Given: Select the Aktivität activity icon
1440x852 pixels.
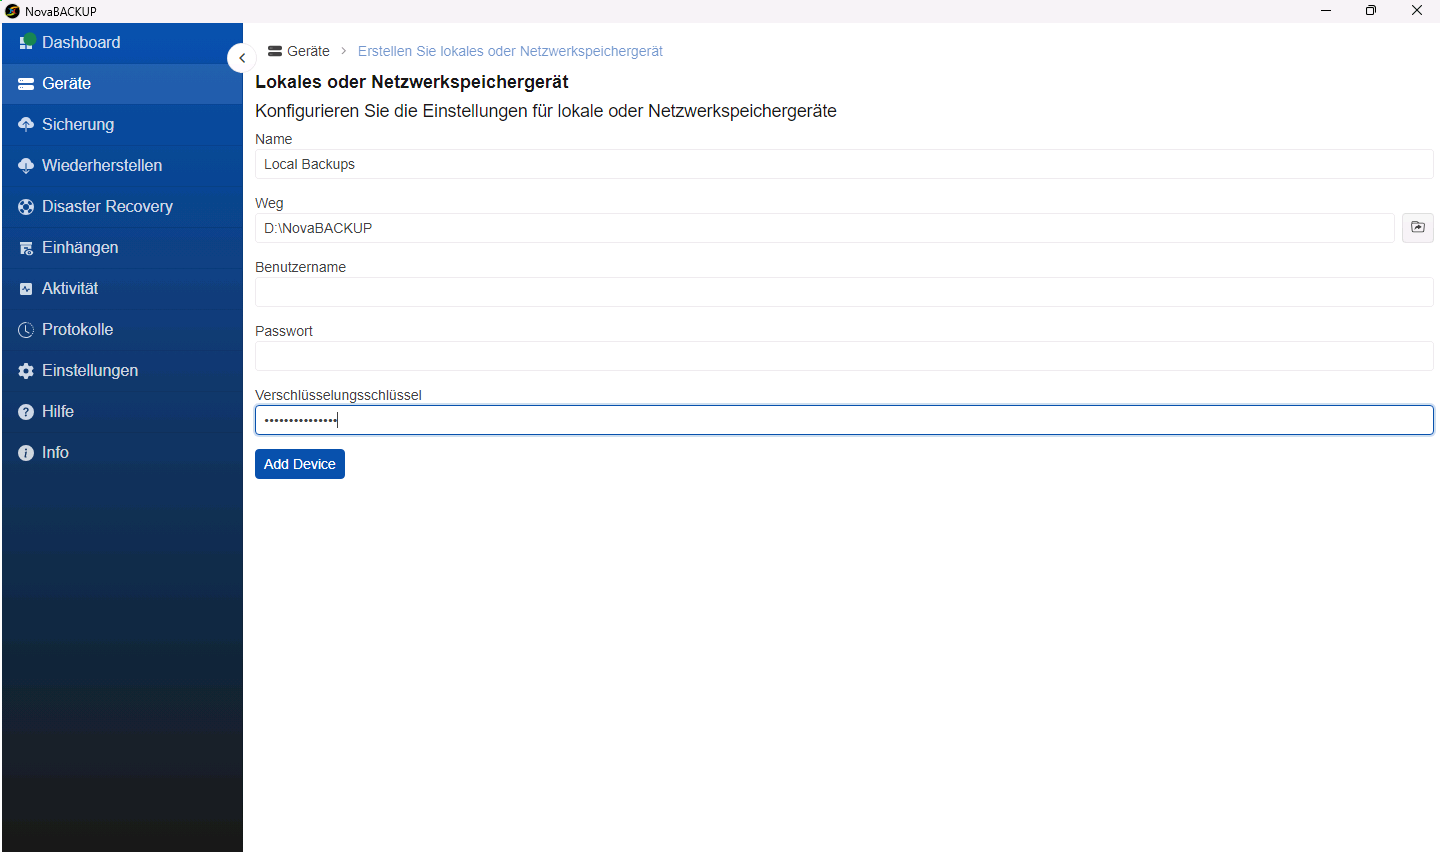Looking at the screenshot, I should pos(26,288).
